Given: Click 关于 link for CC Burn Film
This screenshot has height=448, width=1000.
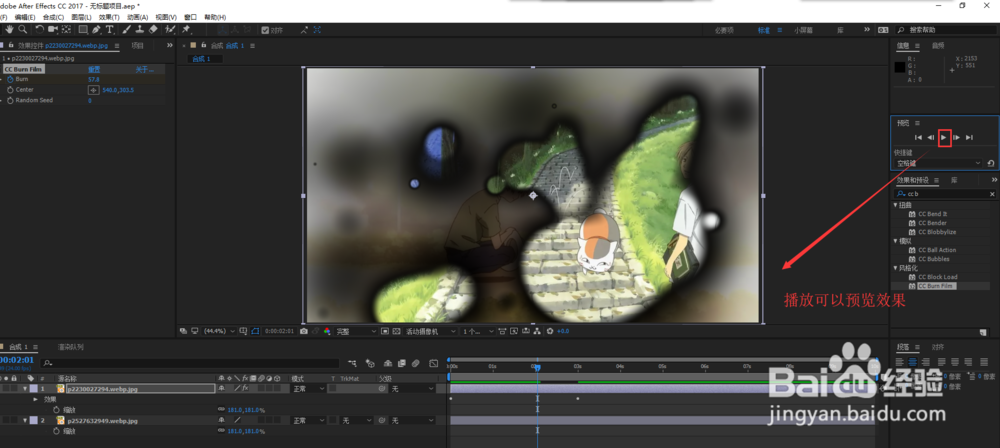Looking at the screenshot, I should (144, 69).
